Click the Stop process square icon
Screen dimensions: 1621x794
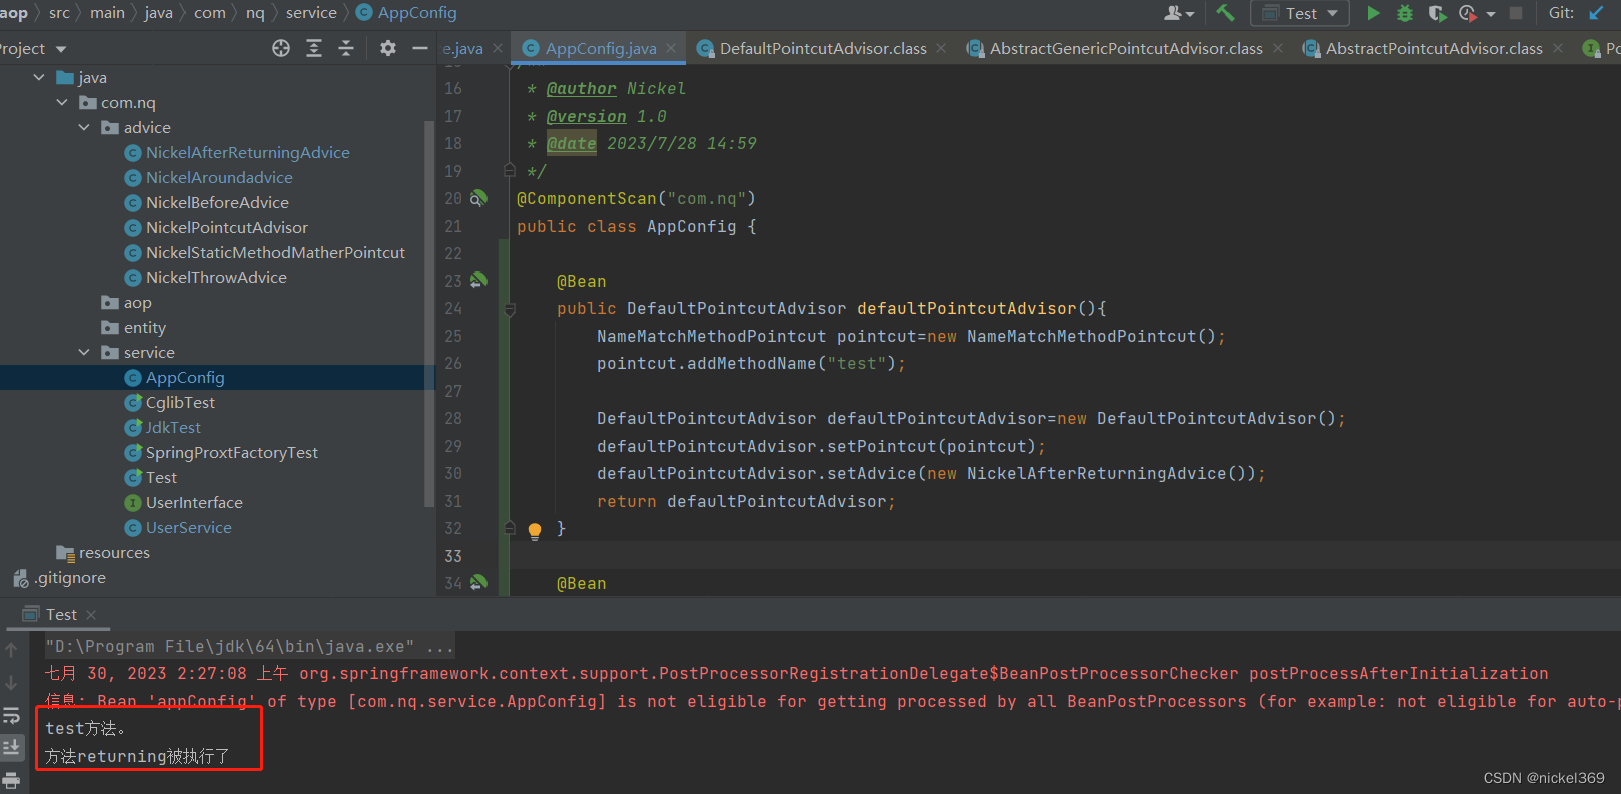tap(1516, 13)
